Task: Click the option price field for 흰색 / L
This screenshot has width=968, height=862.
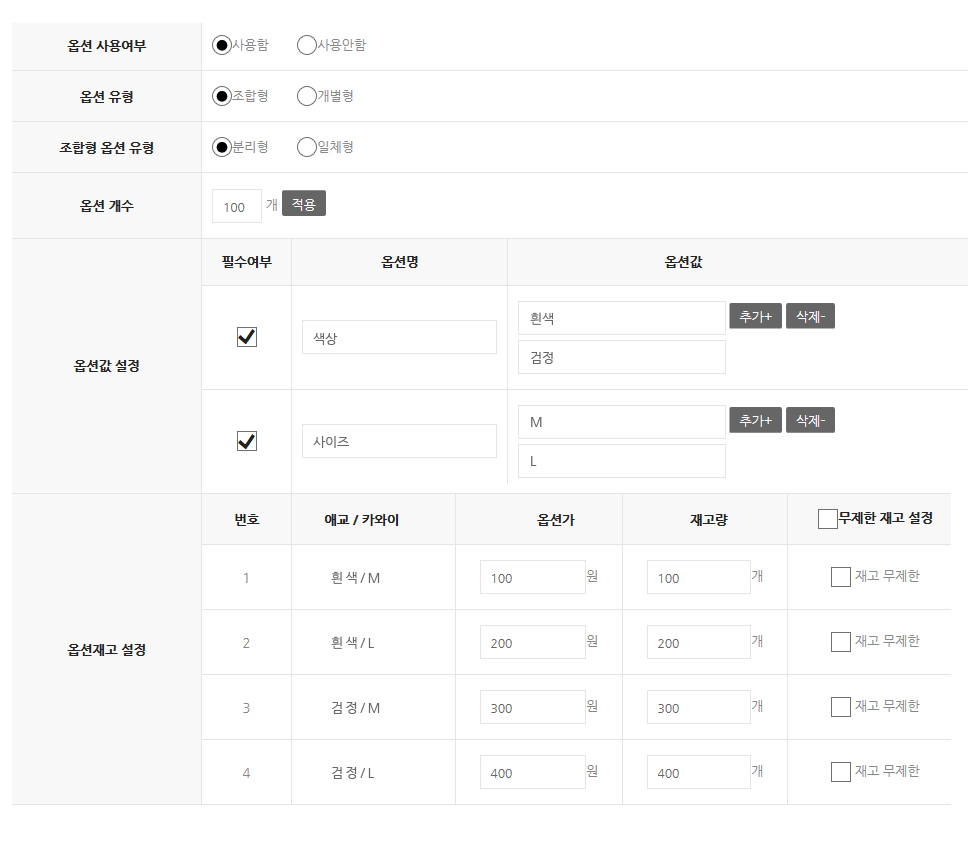Action: [x=532, y=642]
